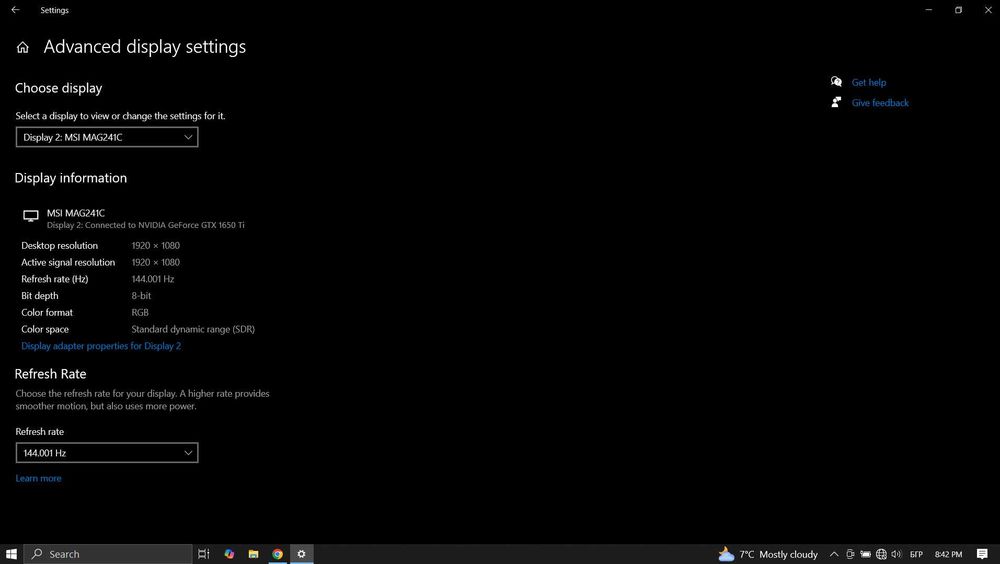Viewport: 1000px width, 564px height.
Task: Open the volume control speaker icon
Action: 896,554
